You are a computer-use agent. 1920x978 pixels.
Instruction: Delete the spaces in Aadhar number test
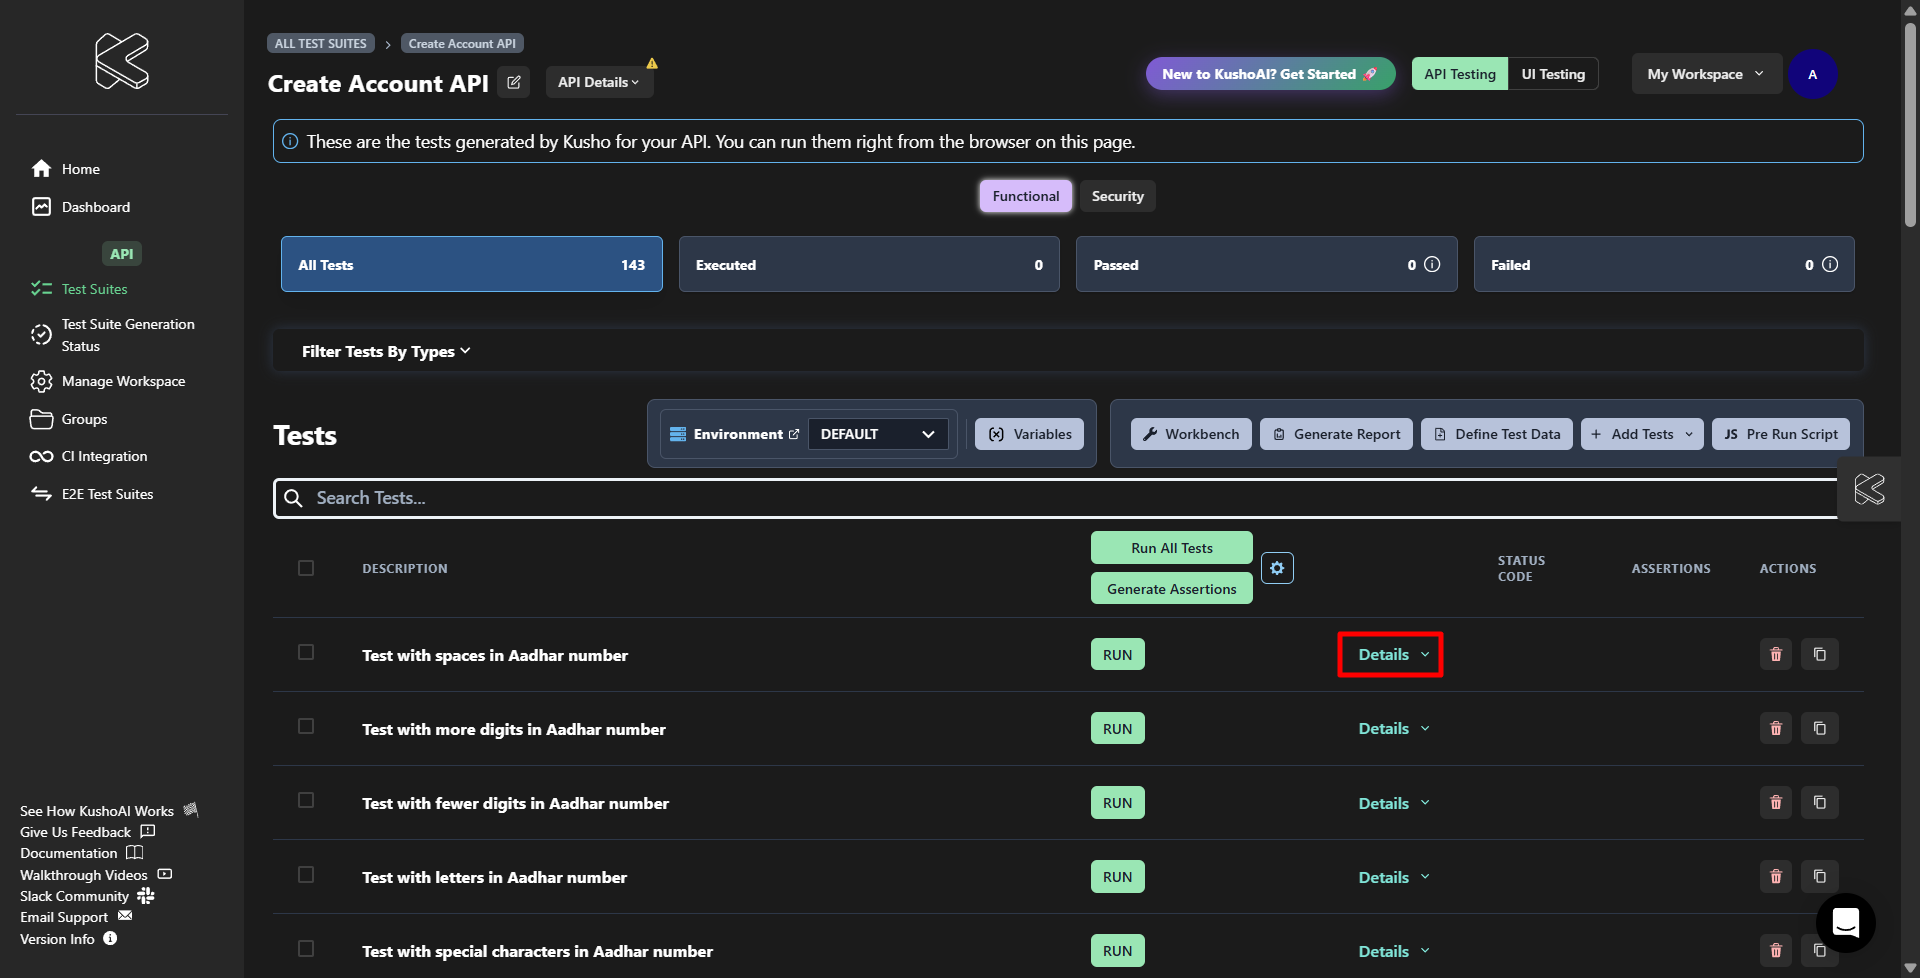[1775, 655]
